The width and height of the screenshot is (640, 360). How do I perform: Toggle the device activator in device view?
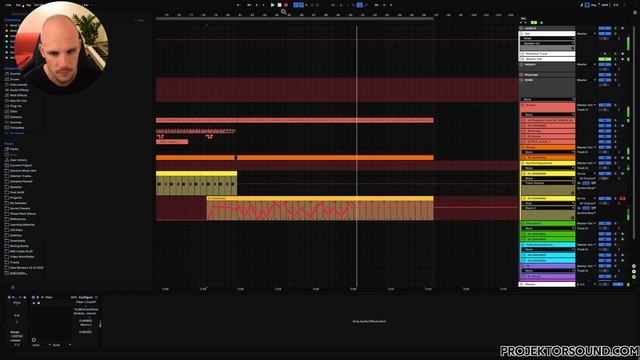(33, 297)
